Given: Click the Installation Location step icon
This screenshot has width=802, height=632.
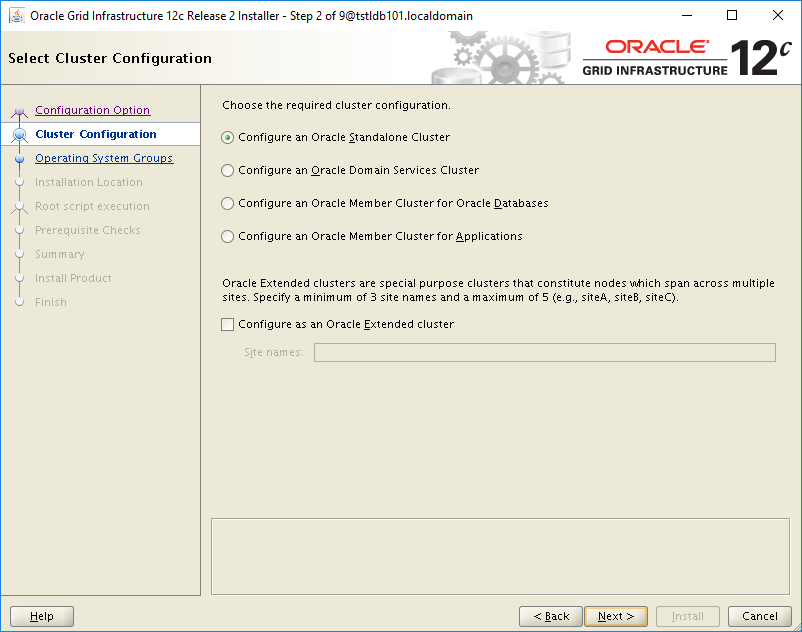Looking at the screenshot, I should pyautogui.click(x=21, y=182).
